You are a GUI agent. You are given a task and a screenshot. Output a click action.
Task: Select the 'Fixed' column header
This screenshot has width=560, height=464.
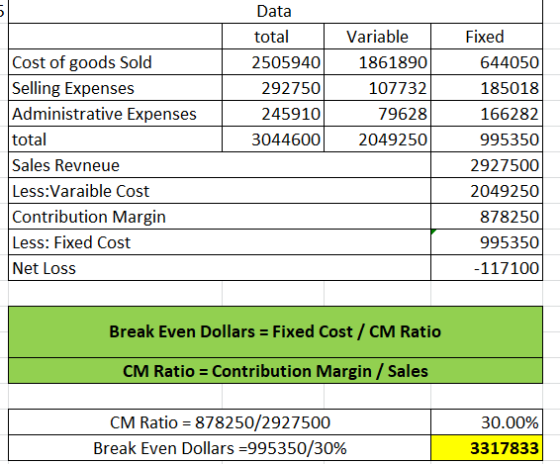[486, 36]
